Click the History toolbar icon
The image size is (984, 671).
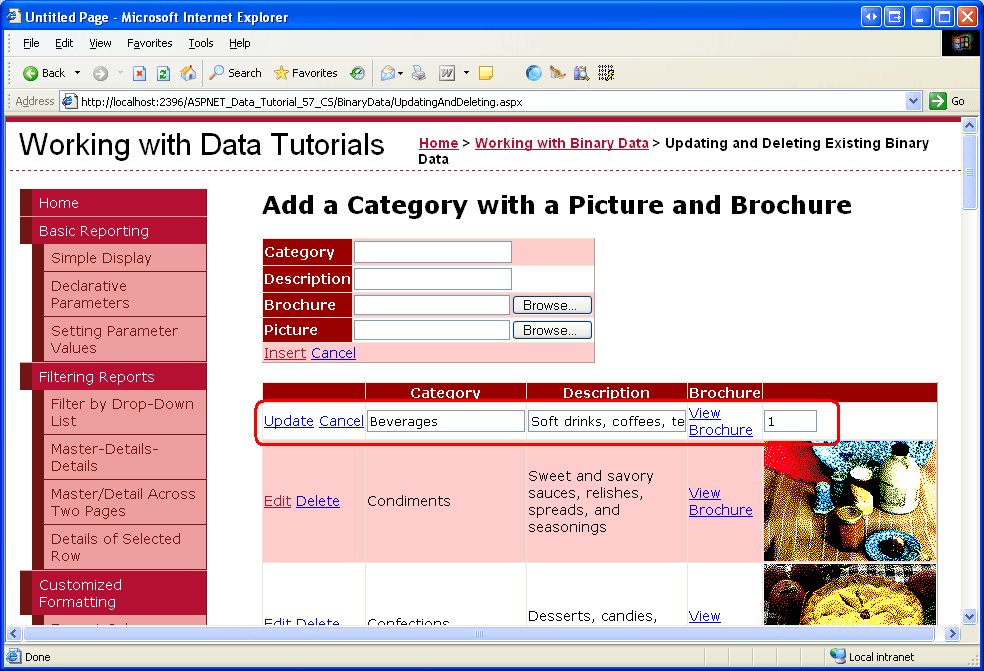tap(358, 73)
